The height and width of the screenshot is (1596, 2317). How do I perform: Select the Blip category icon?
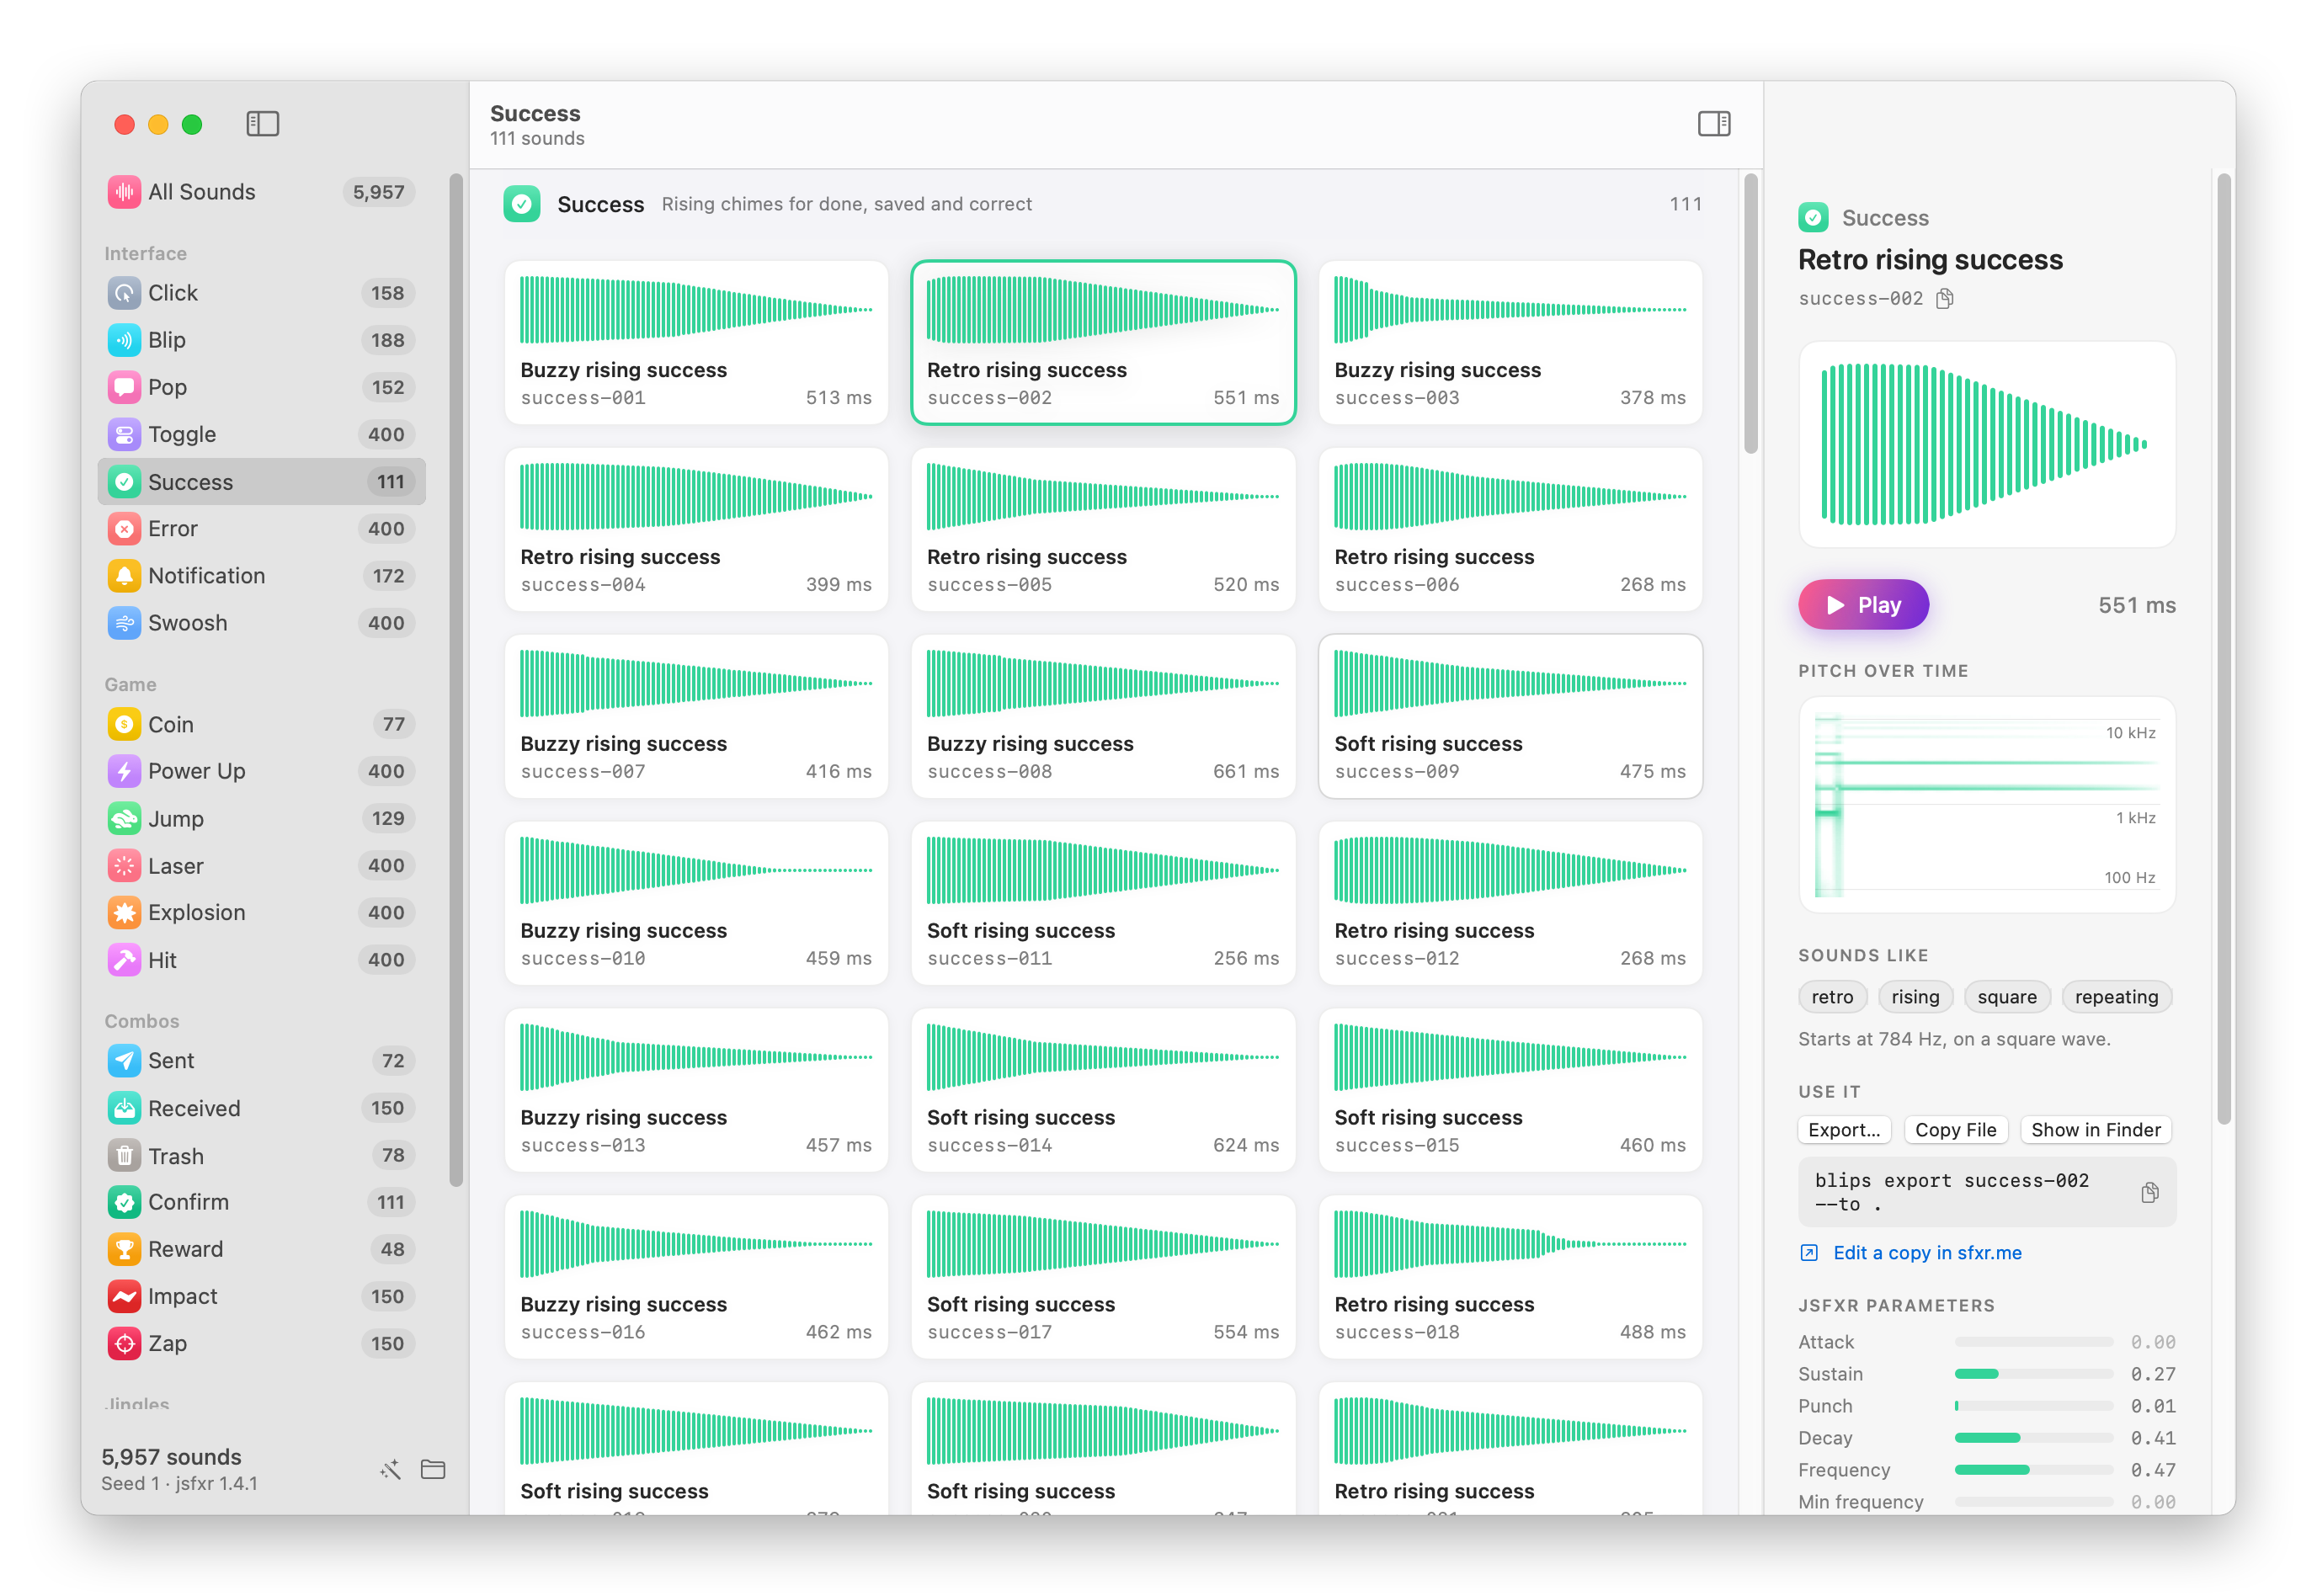coord(124,340)
